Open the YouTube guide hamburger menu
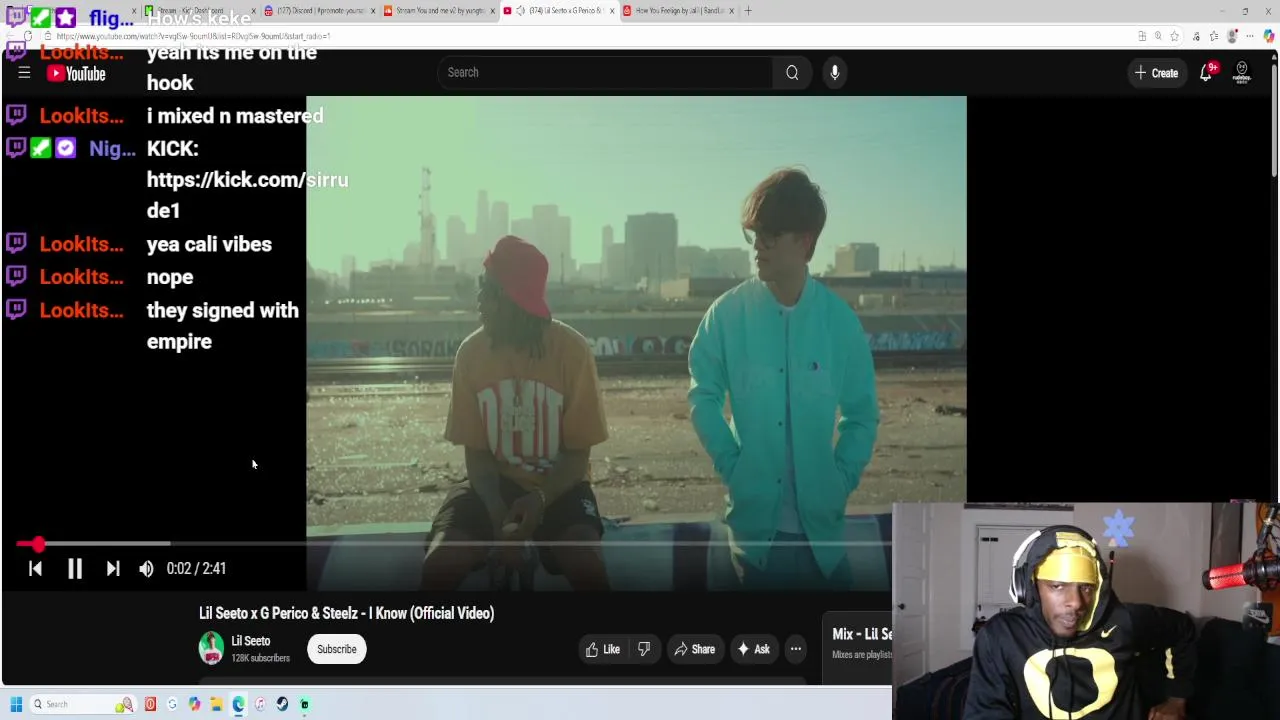Viewport: 1280px width, 720px height. 24,73
